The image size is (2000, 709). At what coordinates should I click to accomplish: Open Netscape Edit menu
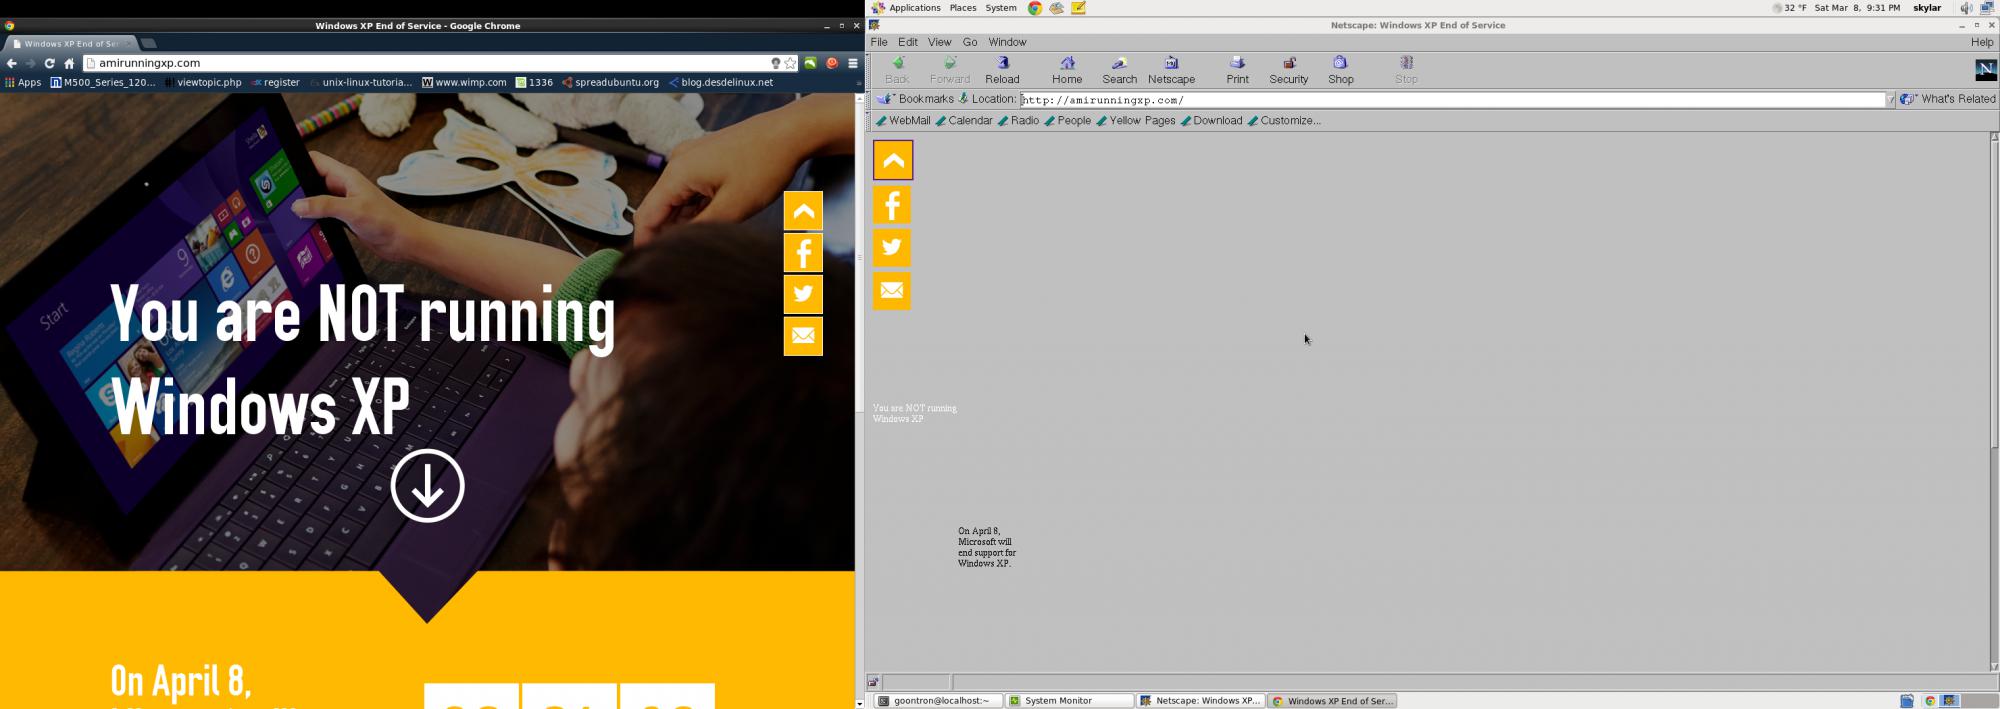click(908, 42)
